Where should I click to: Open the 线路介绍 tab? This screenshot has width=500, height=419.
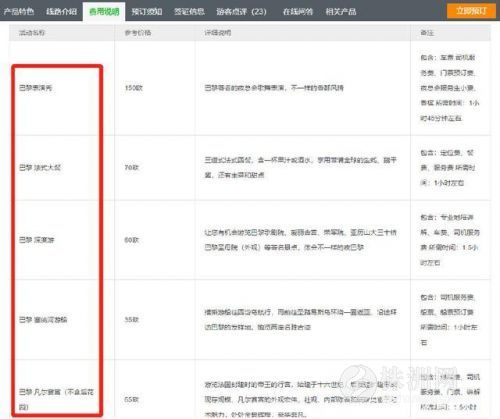pyautogui.click(x=61, y=12)
